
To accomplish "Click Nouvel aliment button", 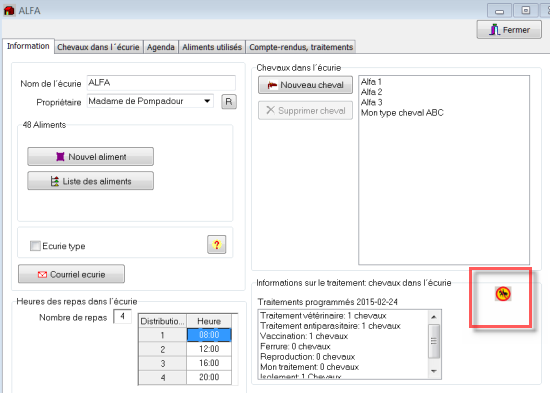I will pyautogui.click(x=90, y=156).
